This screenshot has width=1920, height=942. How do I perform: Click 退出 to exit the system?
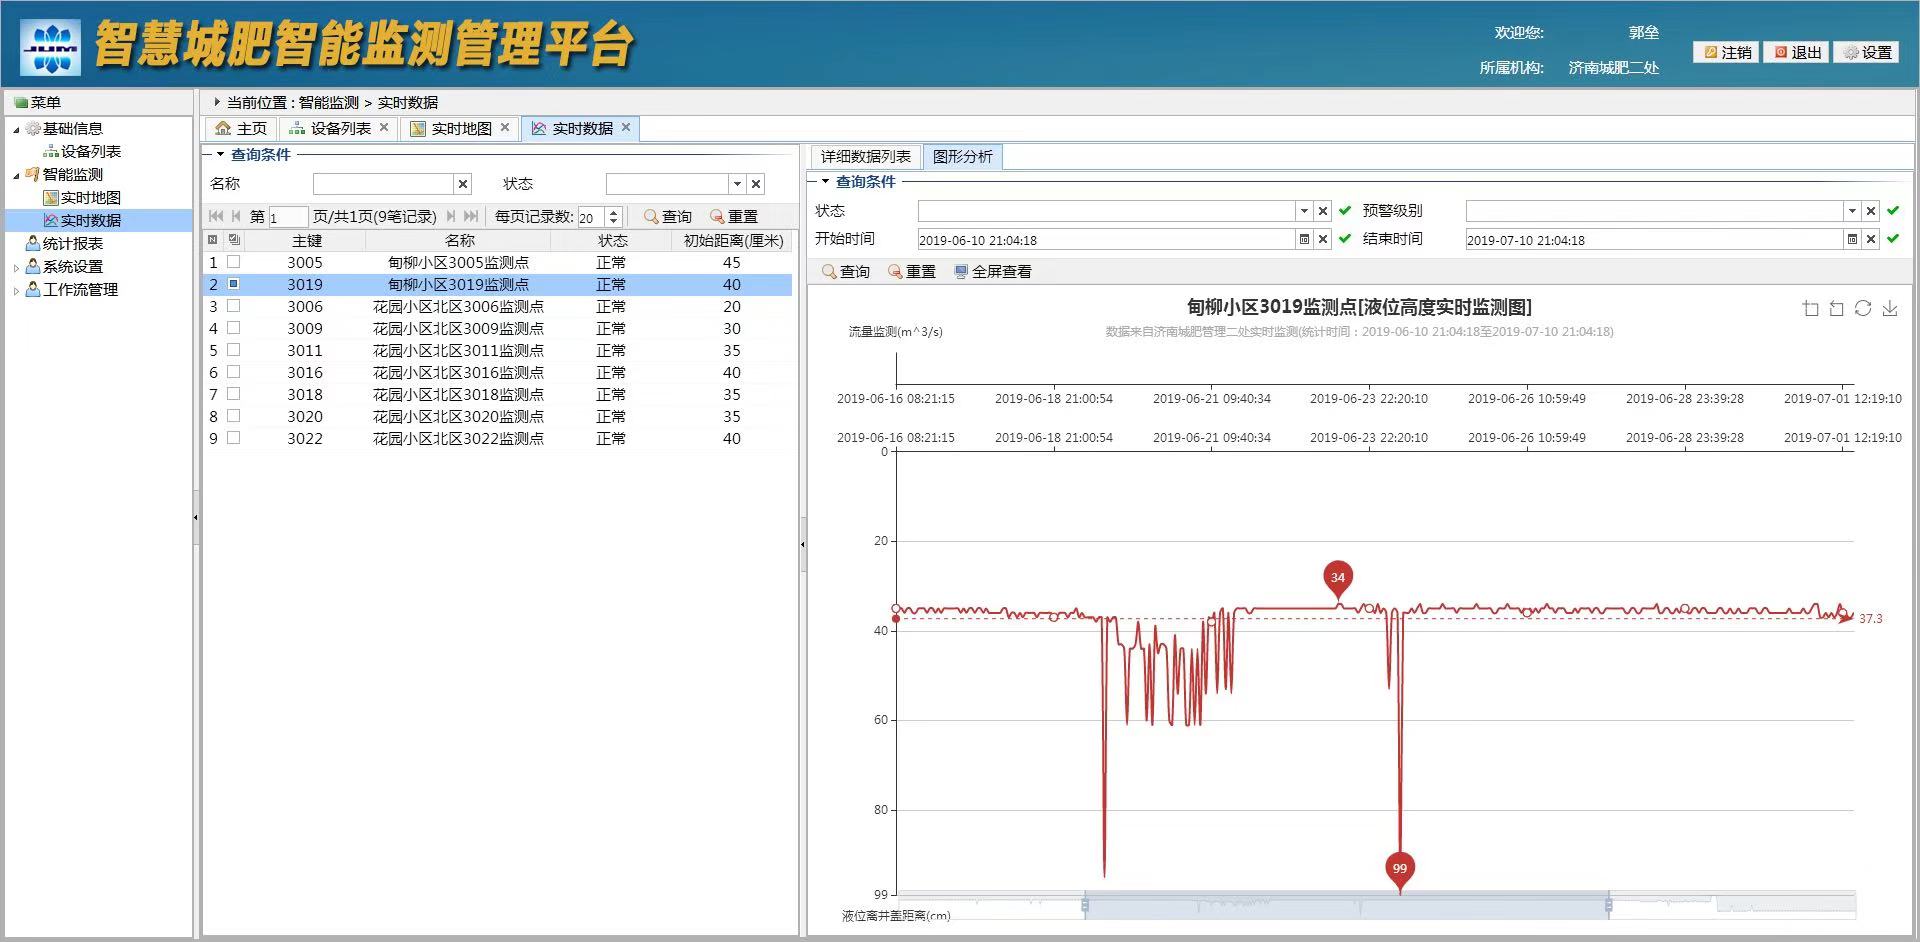pos(1797,52)
